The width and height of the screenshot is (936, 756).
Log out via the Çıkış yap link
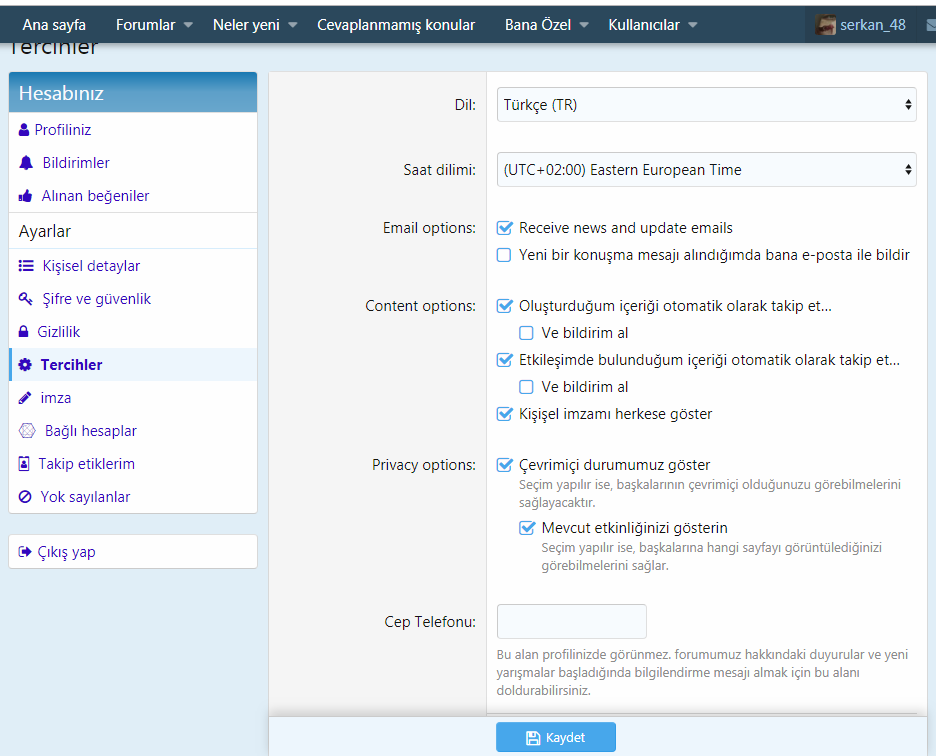(66, 552)
